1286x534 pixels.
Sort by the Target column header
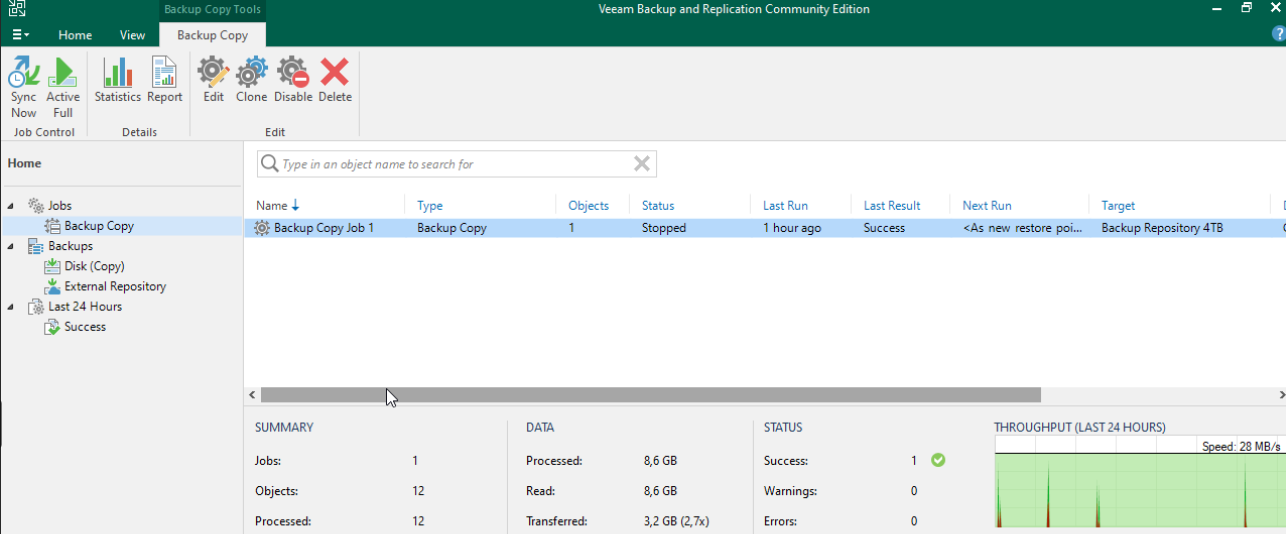pos(1118,205)
